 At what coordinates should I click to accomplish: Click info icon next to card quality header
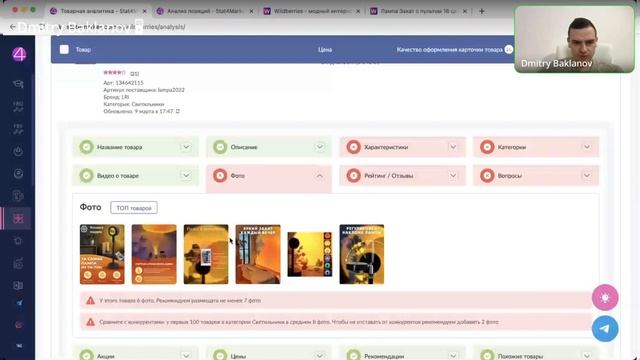509,49
